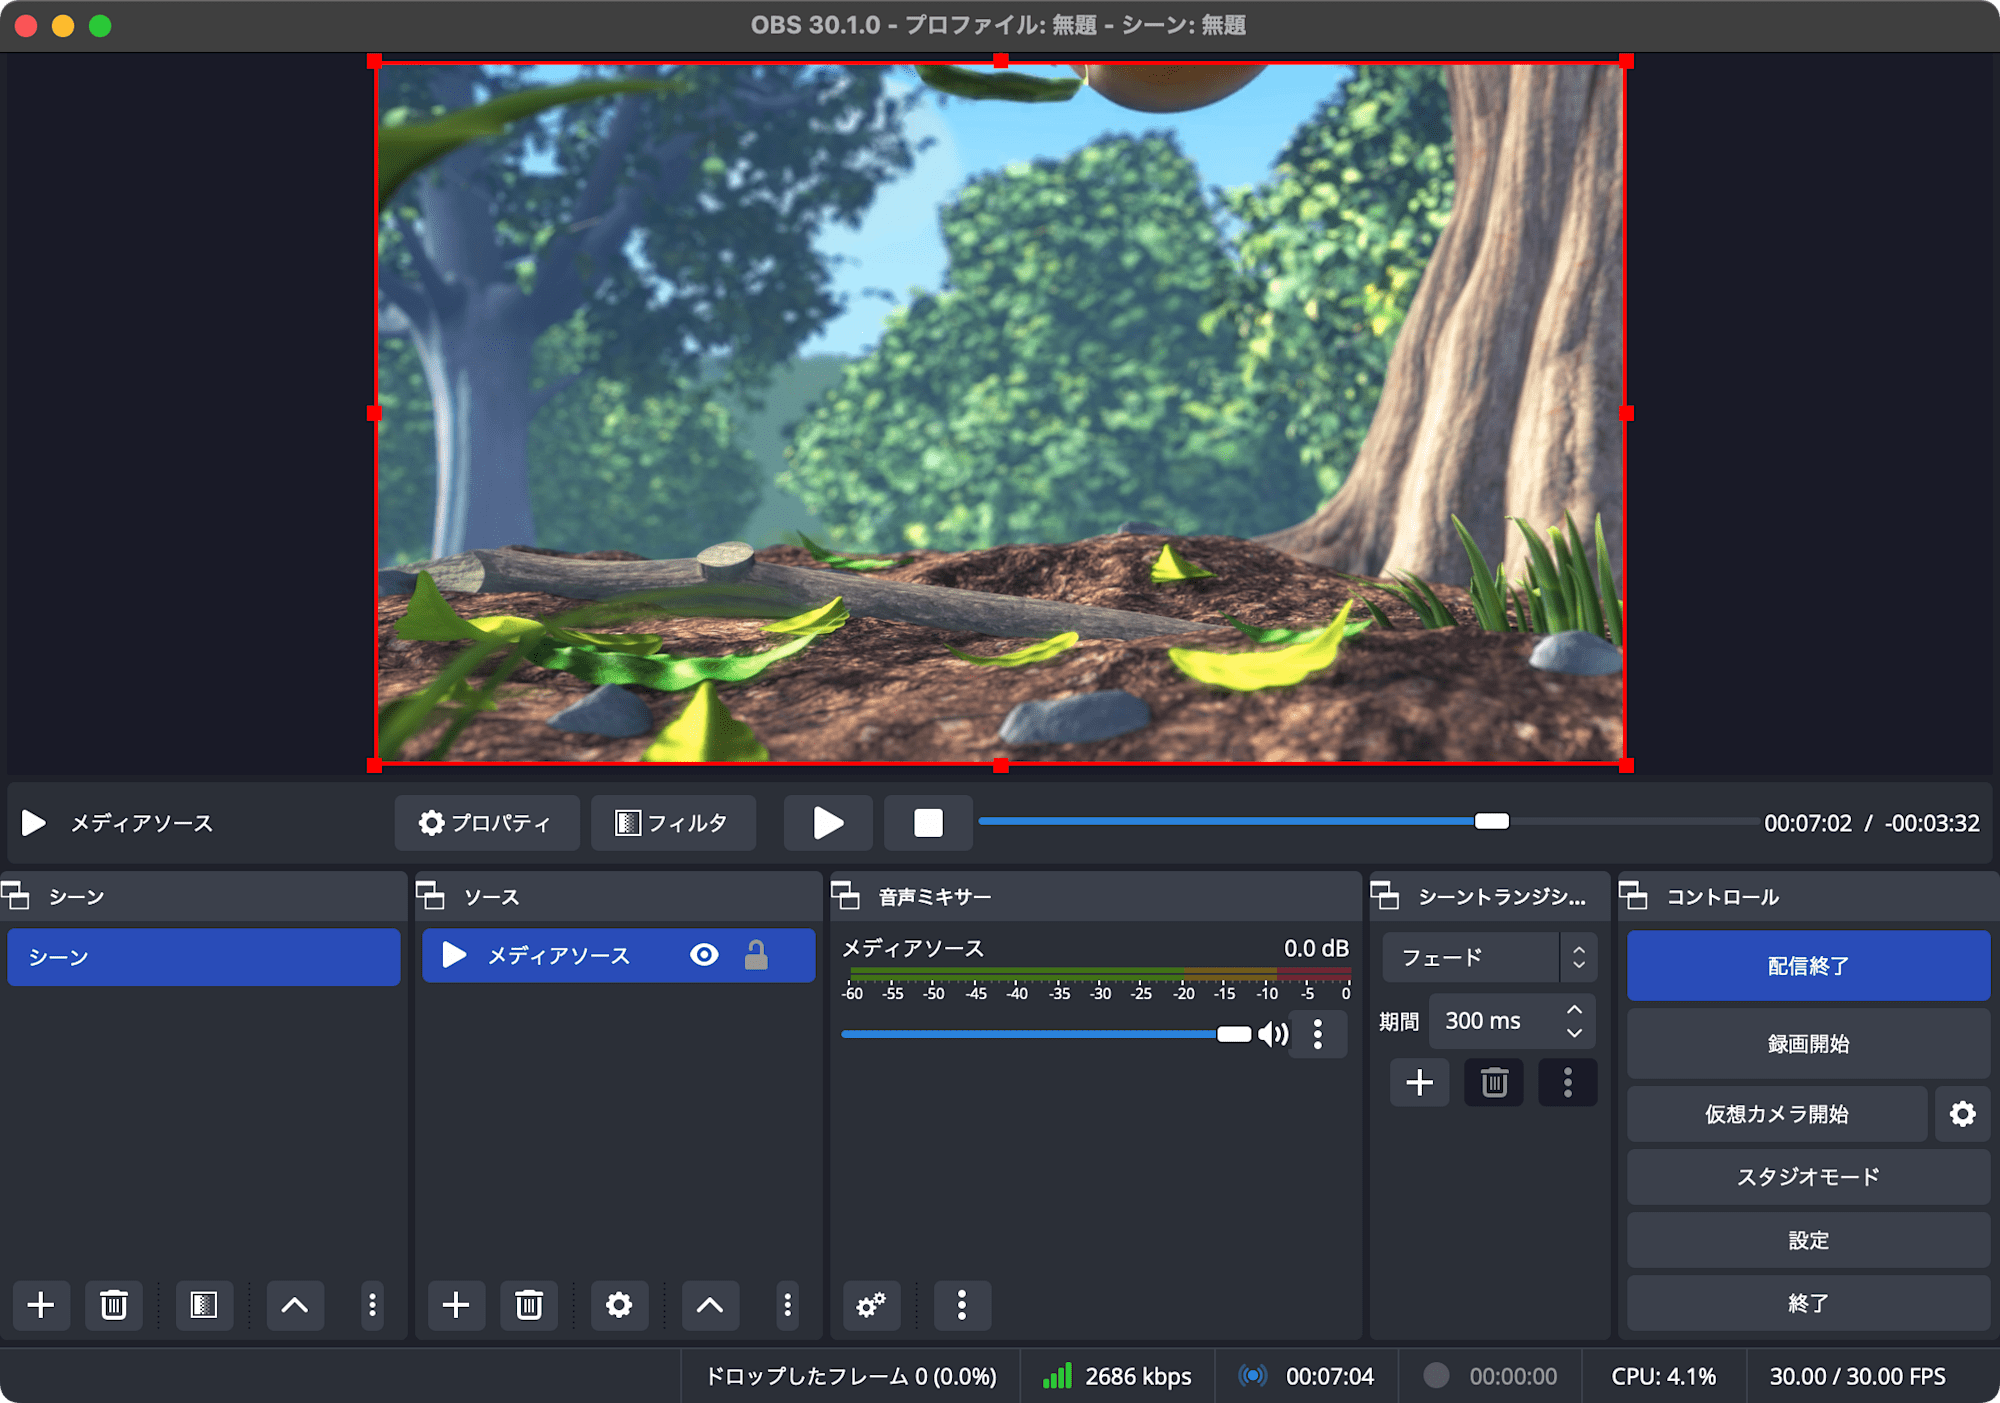Move scene up with arrow icon
The width and height of the screenshot is (2000, 1403).
point(295,1305)
